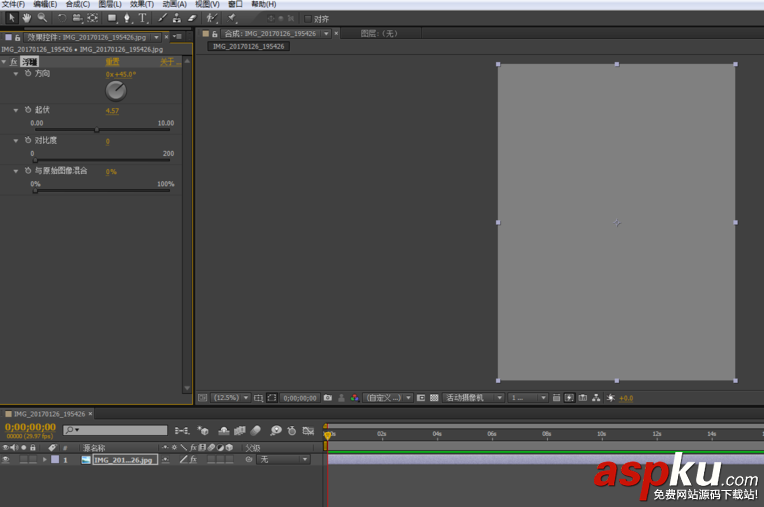Select the Horizontal Type tool

pyautogui.click(x=143, y=18)
